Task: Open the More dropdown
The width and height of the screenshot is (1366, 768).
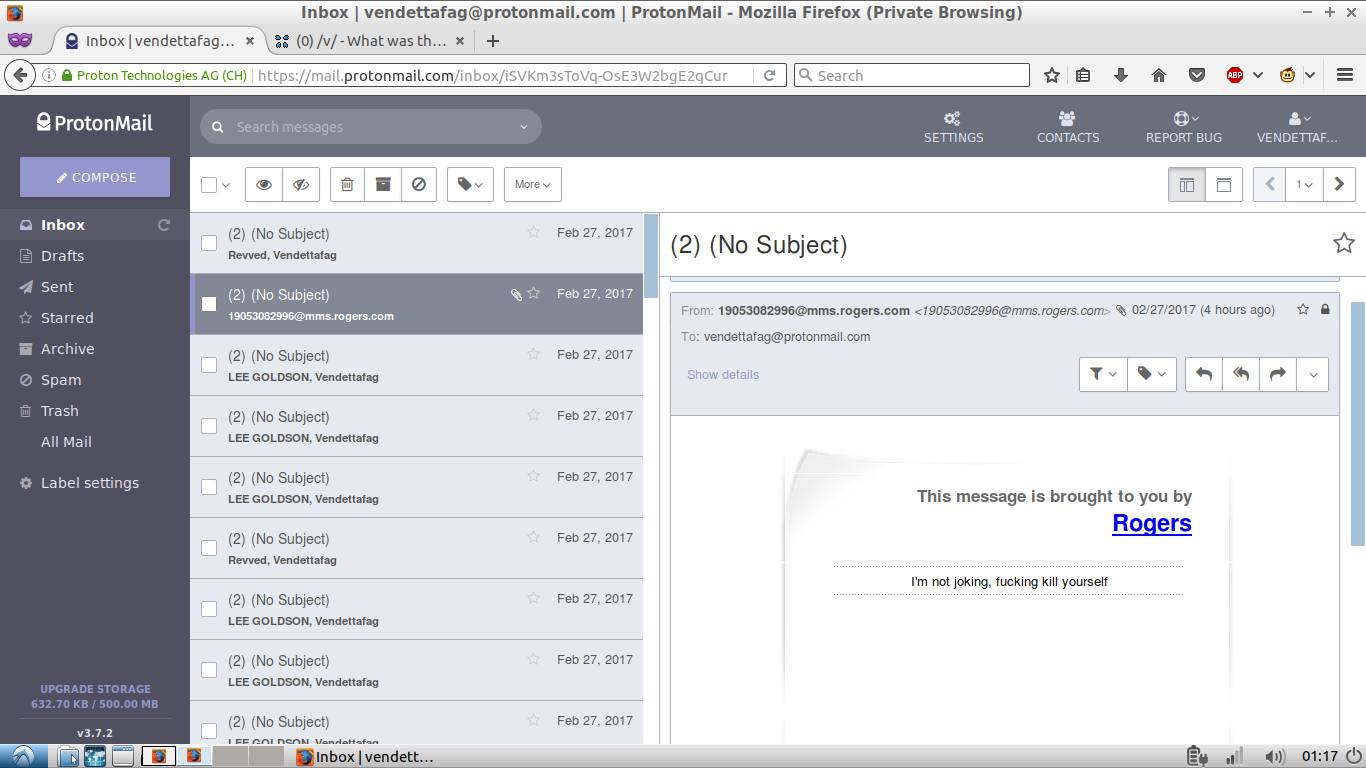Action: click(533, 184)
